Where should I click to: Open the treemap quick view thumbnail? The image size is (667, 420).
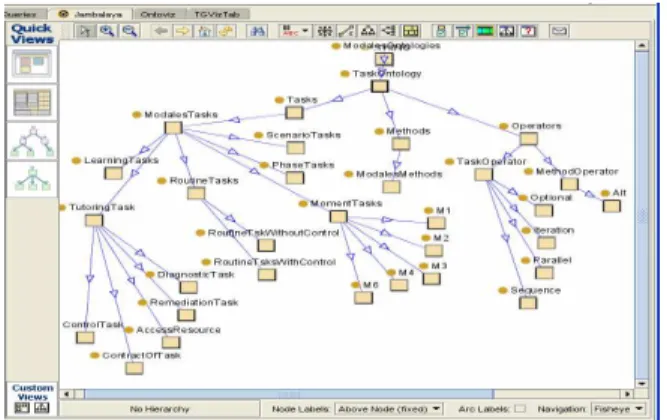[32, 103]
